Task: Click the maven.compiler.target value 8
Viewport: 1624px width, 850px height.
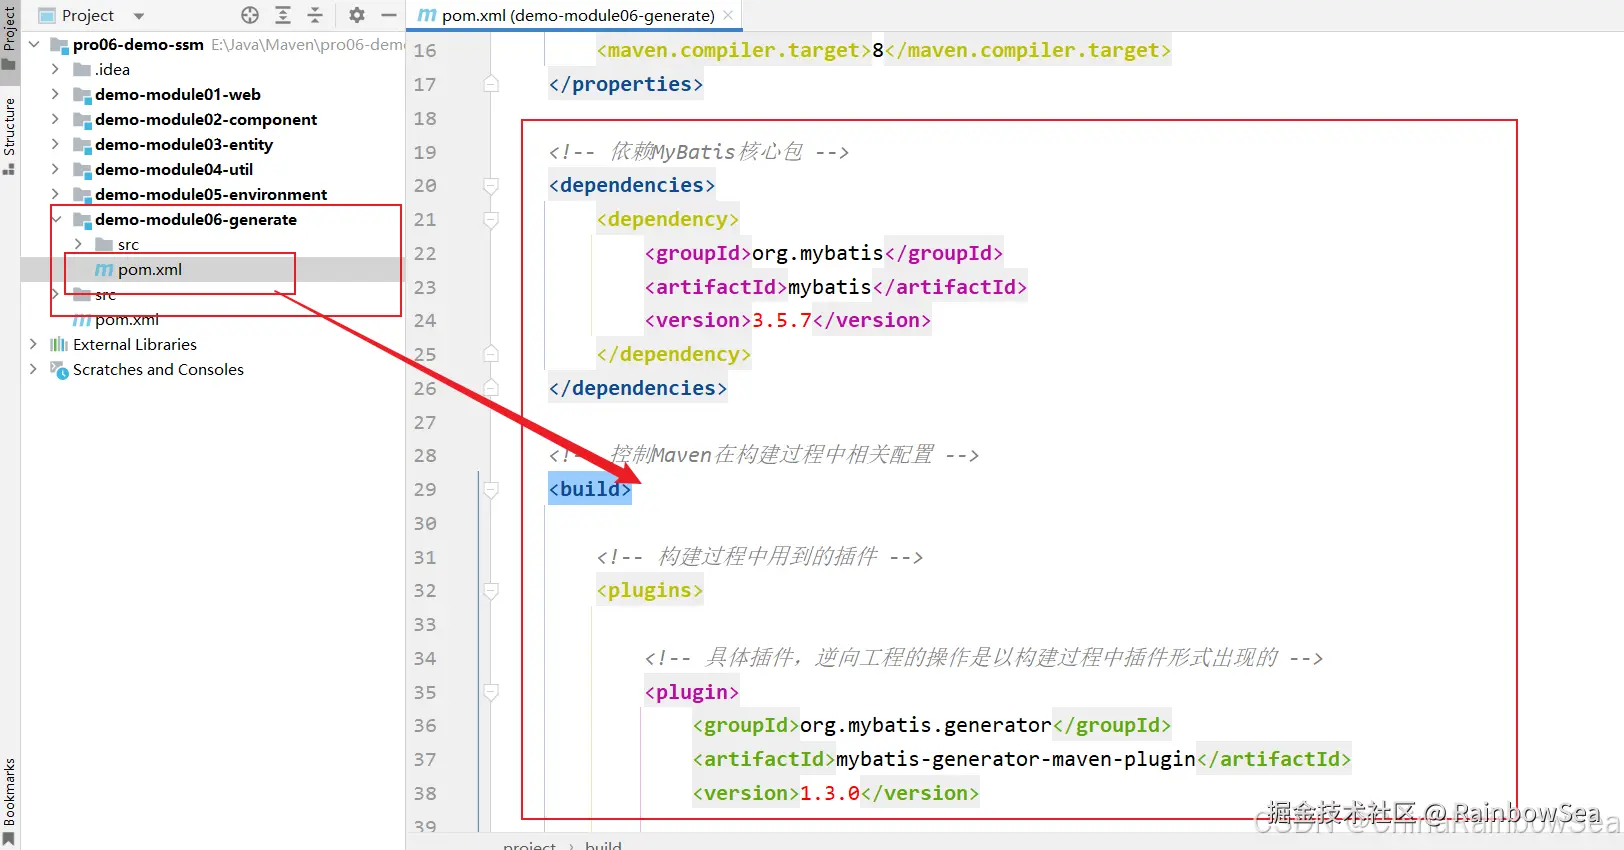Action: point(878,50)
